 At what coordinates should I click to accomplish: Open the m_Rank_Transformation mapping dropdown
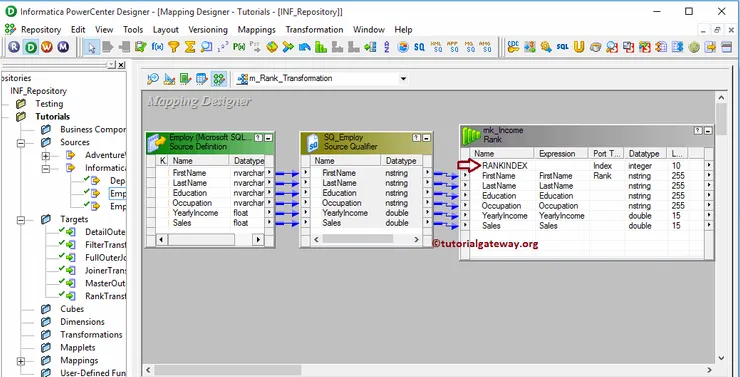[x=403, y=79]
